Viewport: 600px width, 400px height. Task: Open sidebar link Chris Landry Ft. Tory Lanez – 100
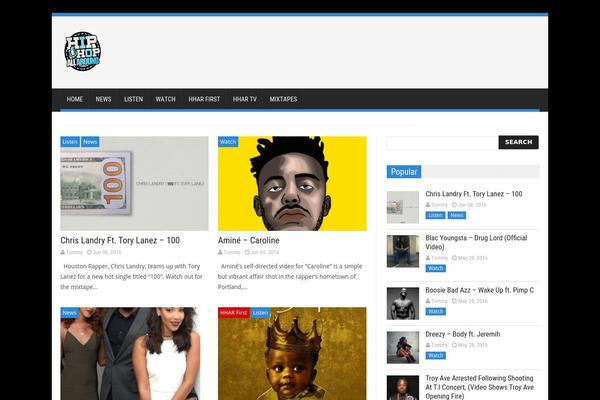pyautogui.click(x=474, y=194)
